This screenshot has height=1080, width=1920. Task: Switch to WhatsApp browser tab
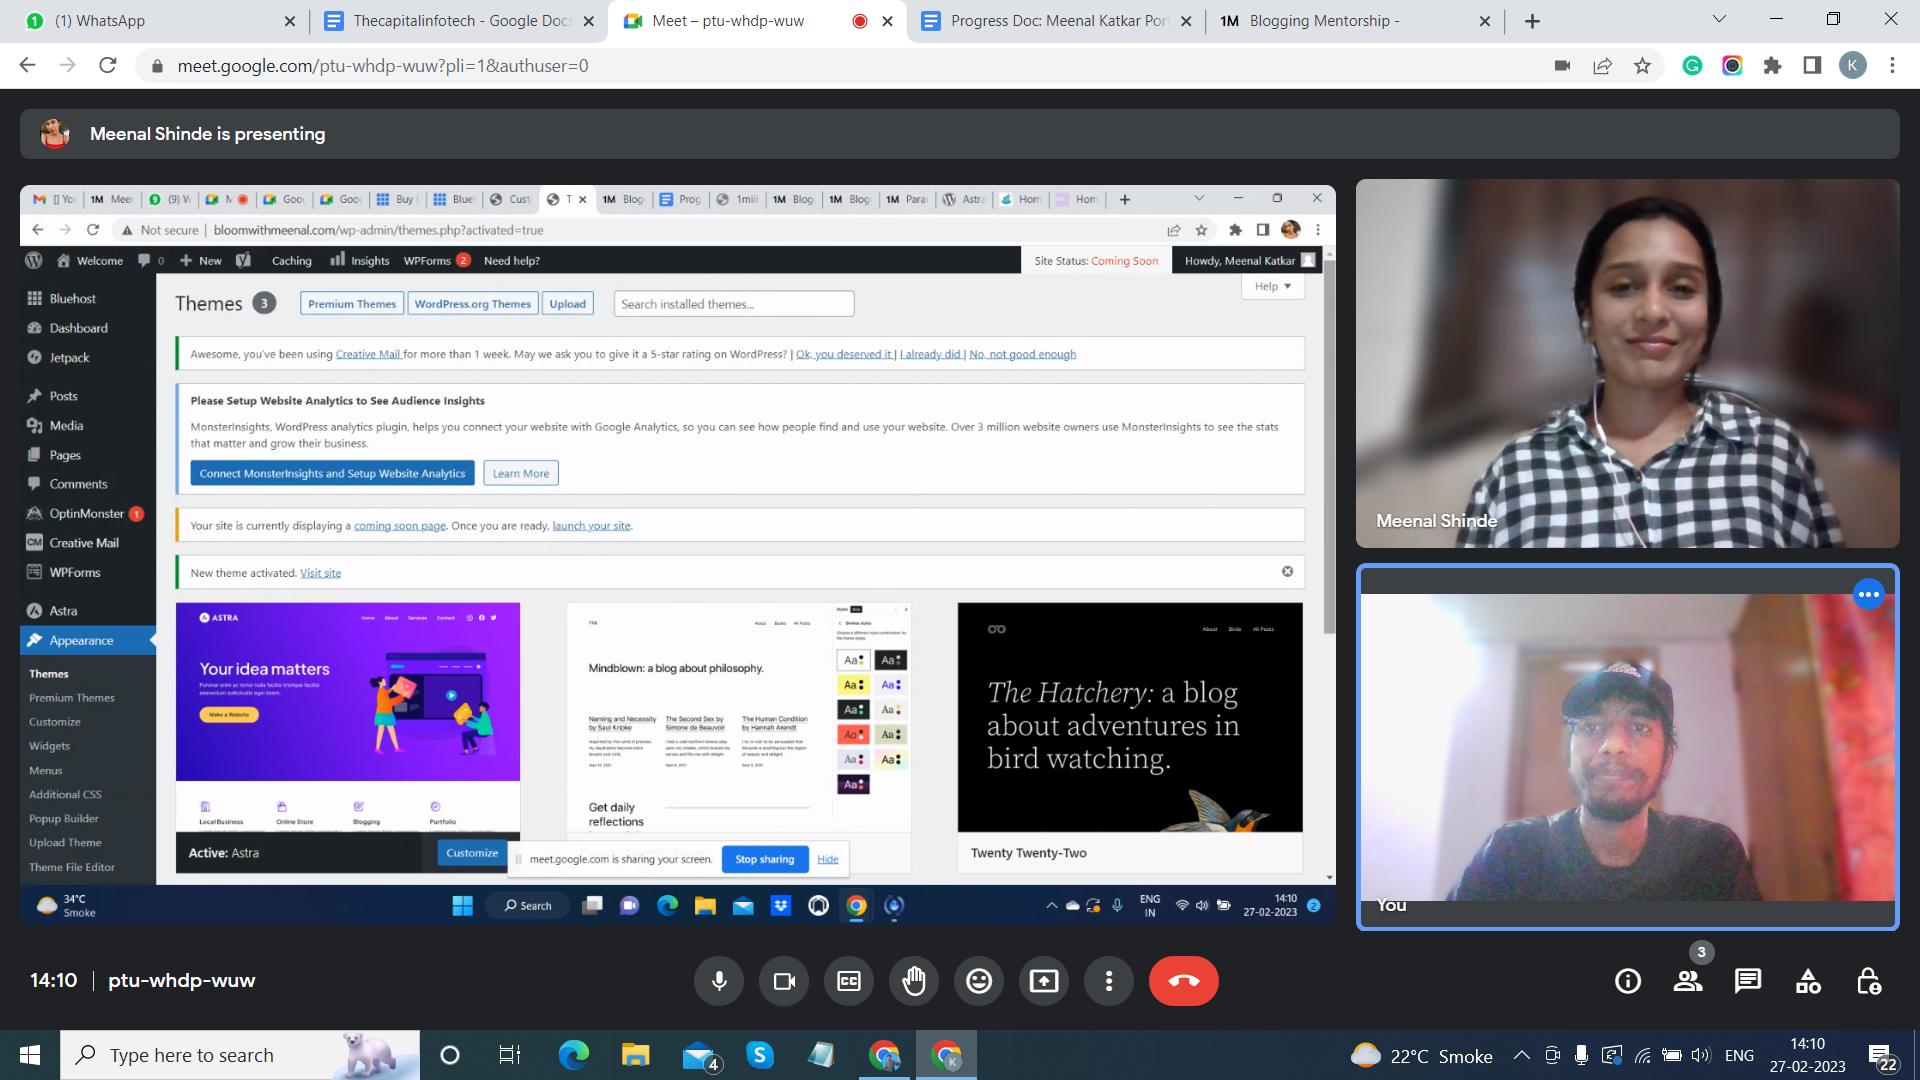tap(160, 21)
